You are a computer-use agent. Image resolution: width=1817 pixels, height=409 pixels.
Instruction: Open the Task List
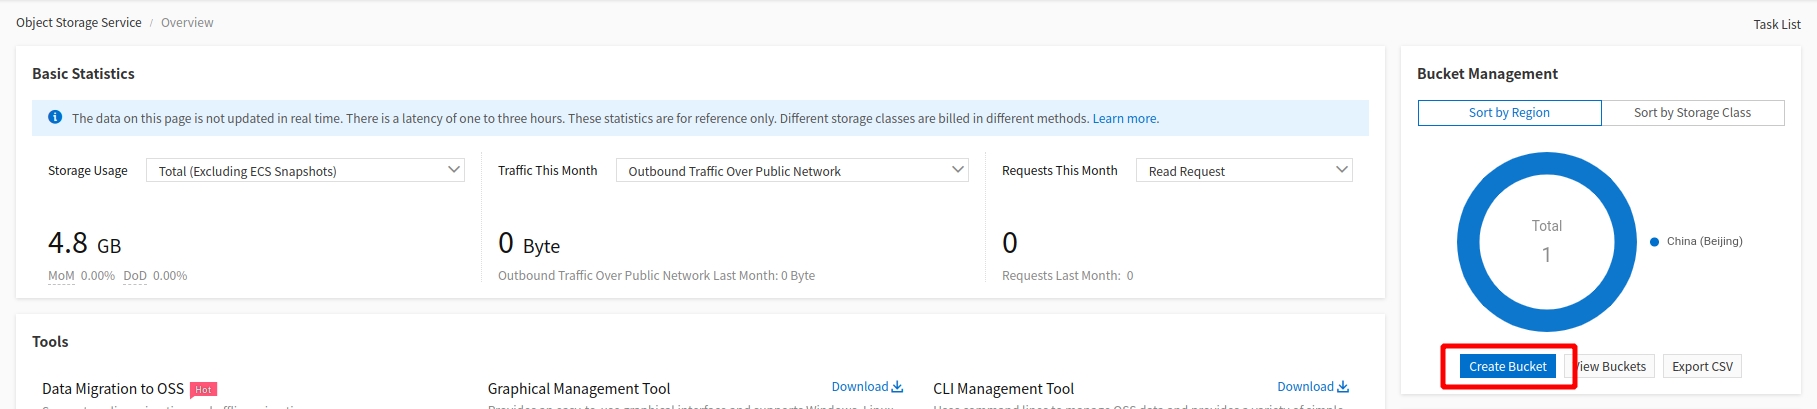click(1776, 24)
